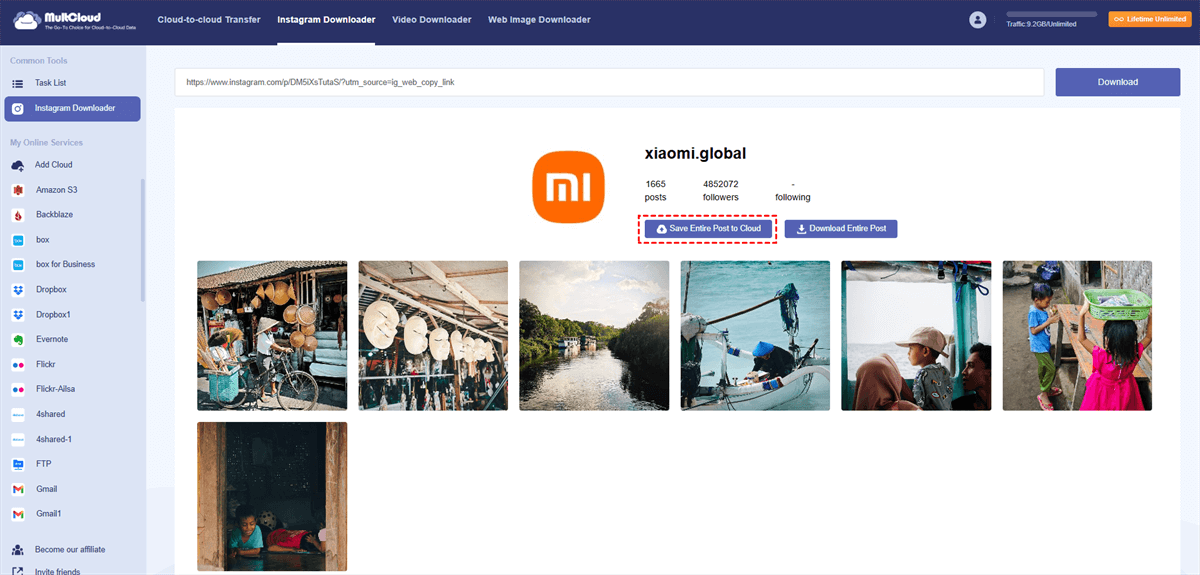1200x575 pixels.
Task: Open the user account avatar icon
Action: click(x=978, y=20)
